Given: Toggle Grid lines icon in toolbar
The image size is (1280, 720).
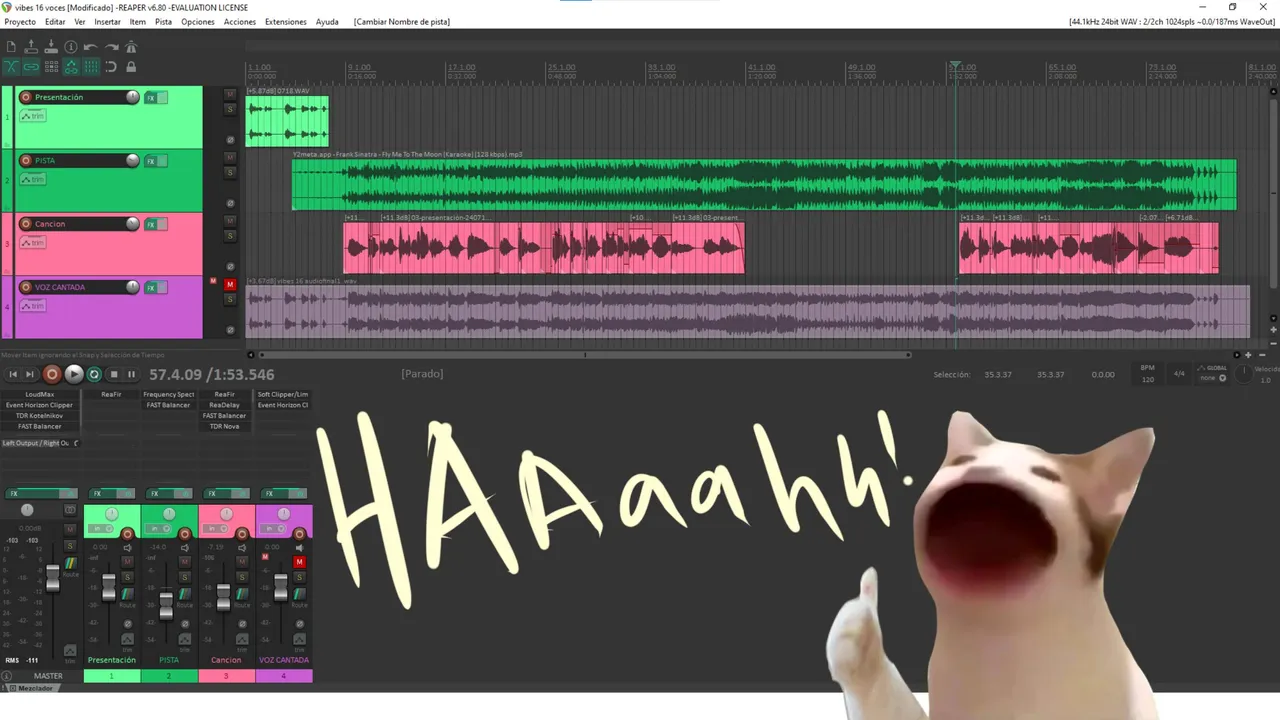Looking at the screenshot, I should point(91,67).
